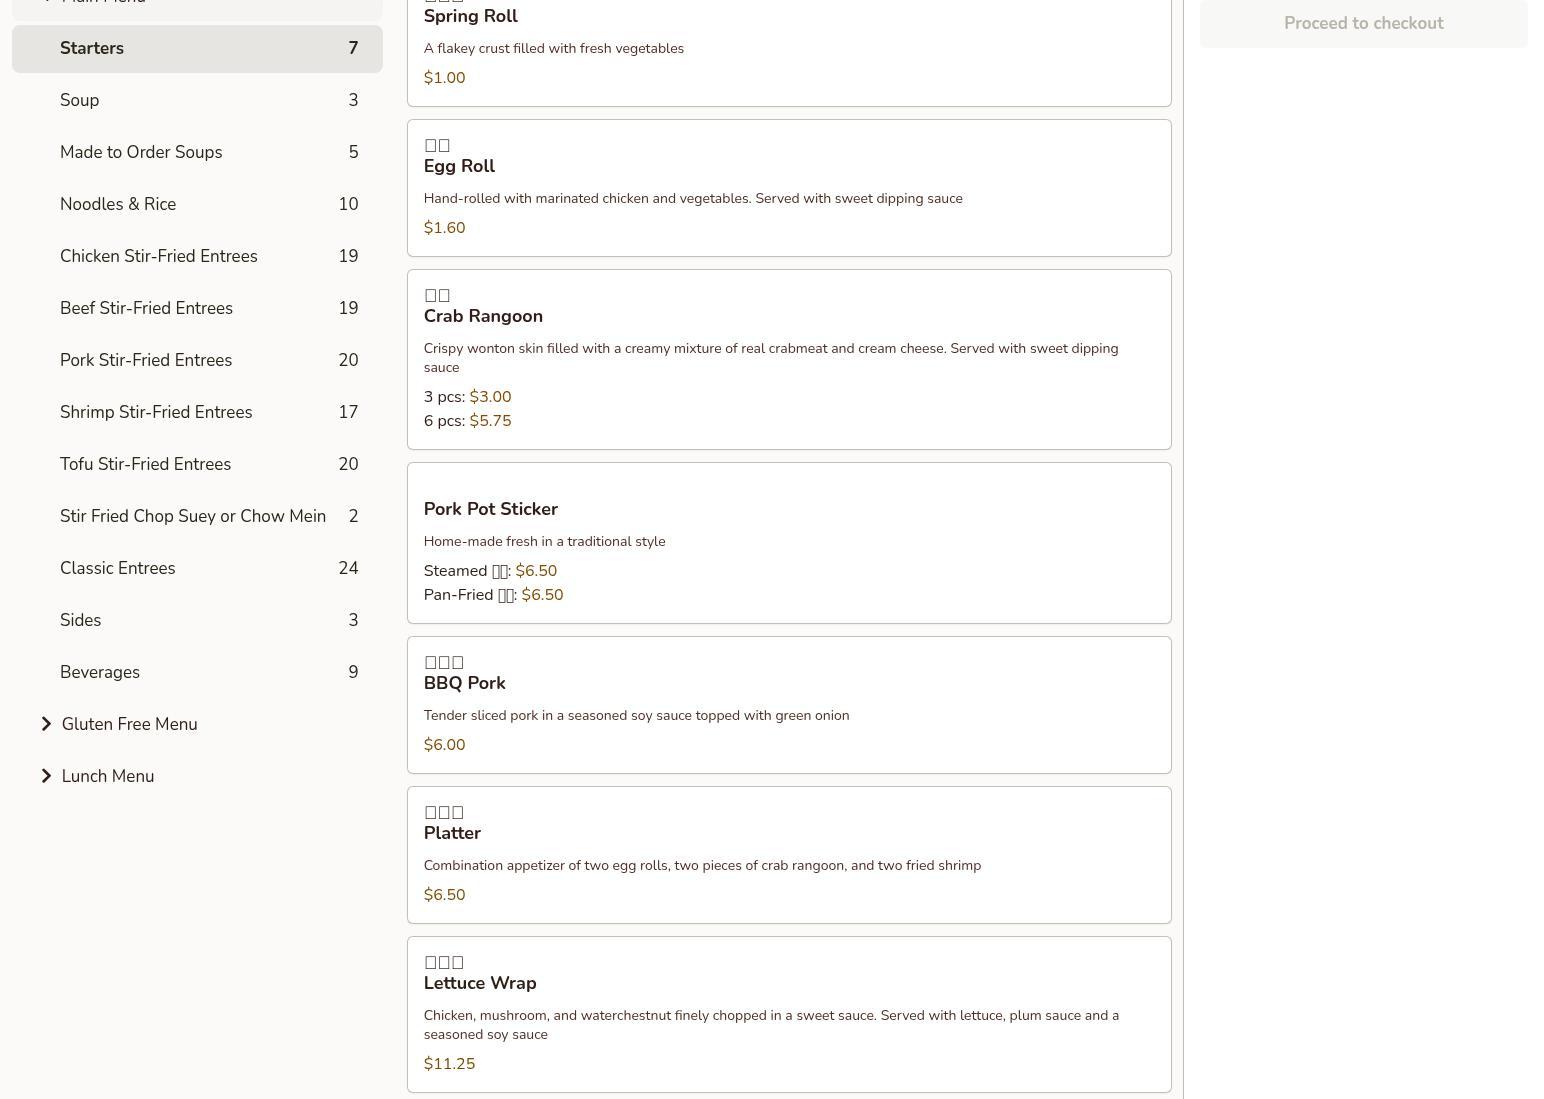Open Stir Fried Chop Suey or Chow Mein
This screenshot has width=1544, height=1099.
click(197, 516)
